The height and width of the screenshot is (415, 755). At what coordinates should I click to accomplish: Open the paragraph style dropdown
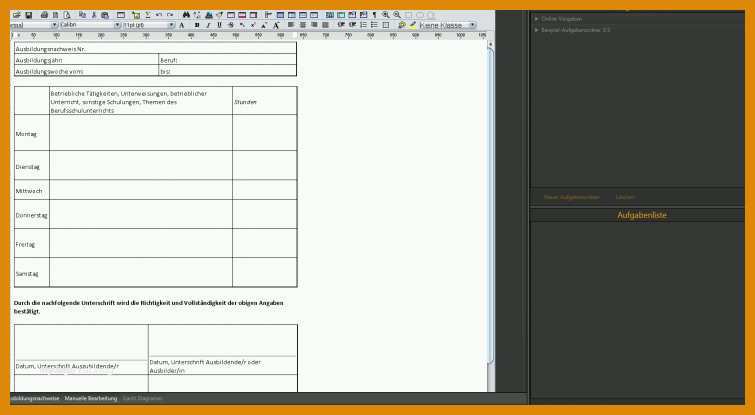[34, 25]
